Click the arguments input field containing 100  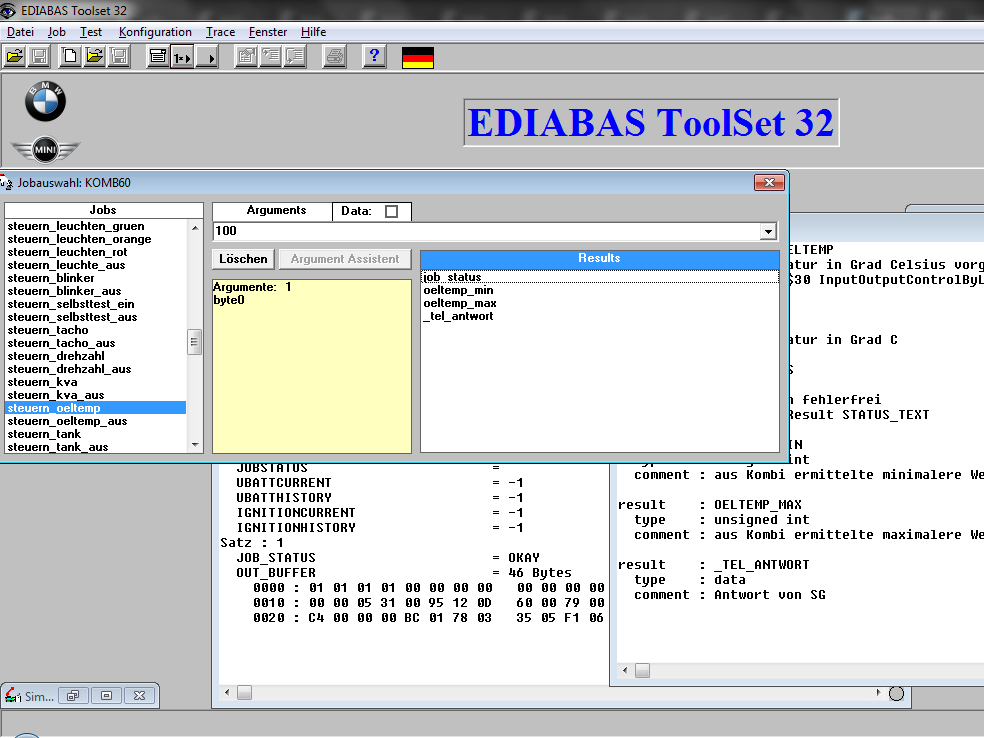[x=487, y=232]
